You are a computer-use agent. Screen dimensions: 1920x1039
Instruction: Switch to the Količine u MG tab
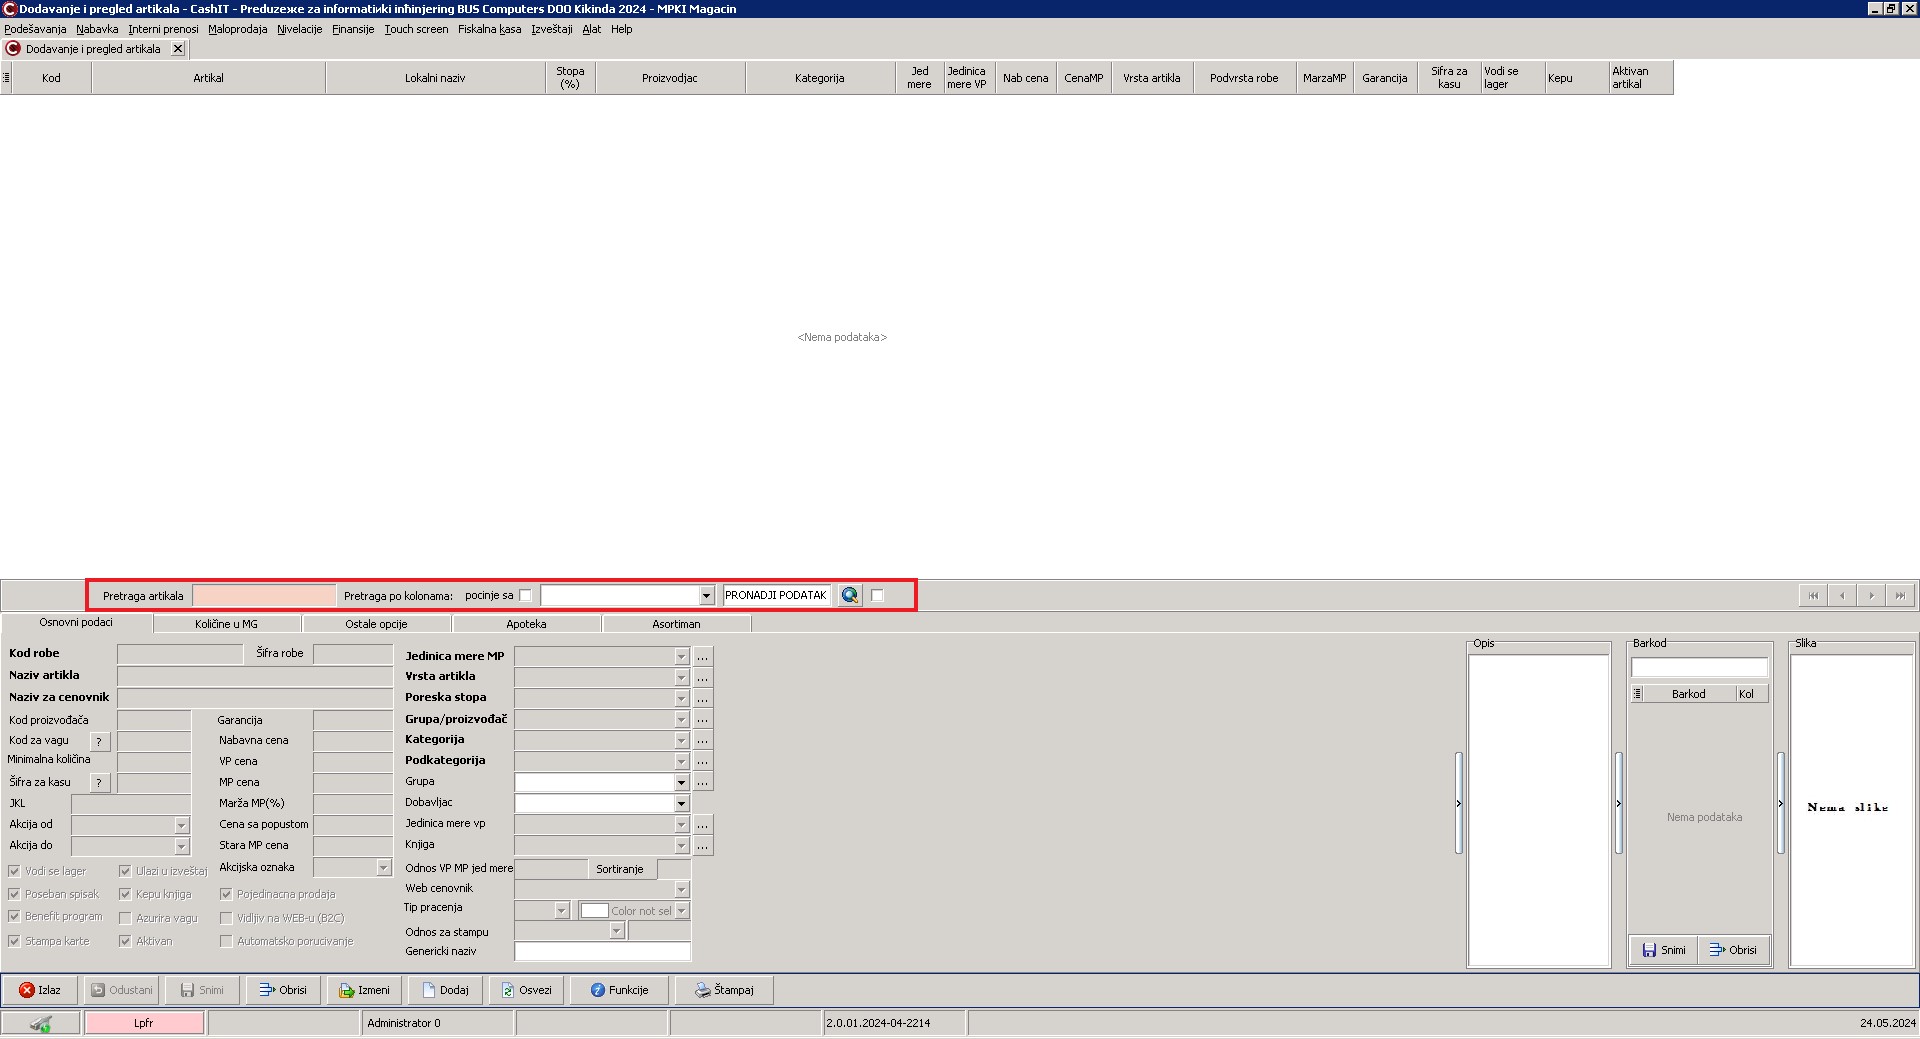[227, 624]
